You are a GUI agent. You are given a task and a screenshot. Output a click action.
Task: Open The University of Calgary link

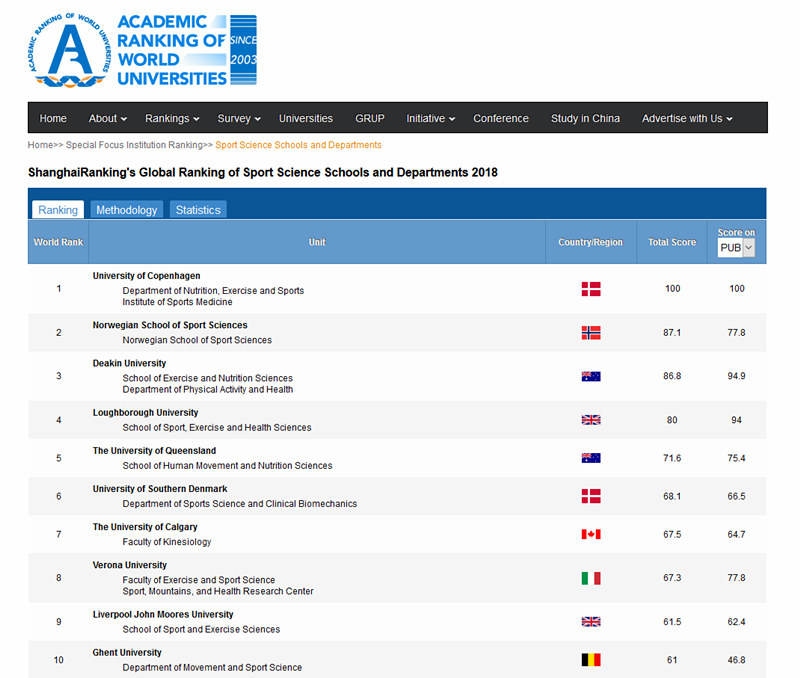coord(145,527)
